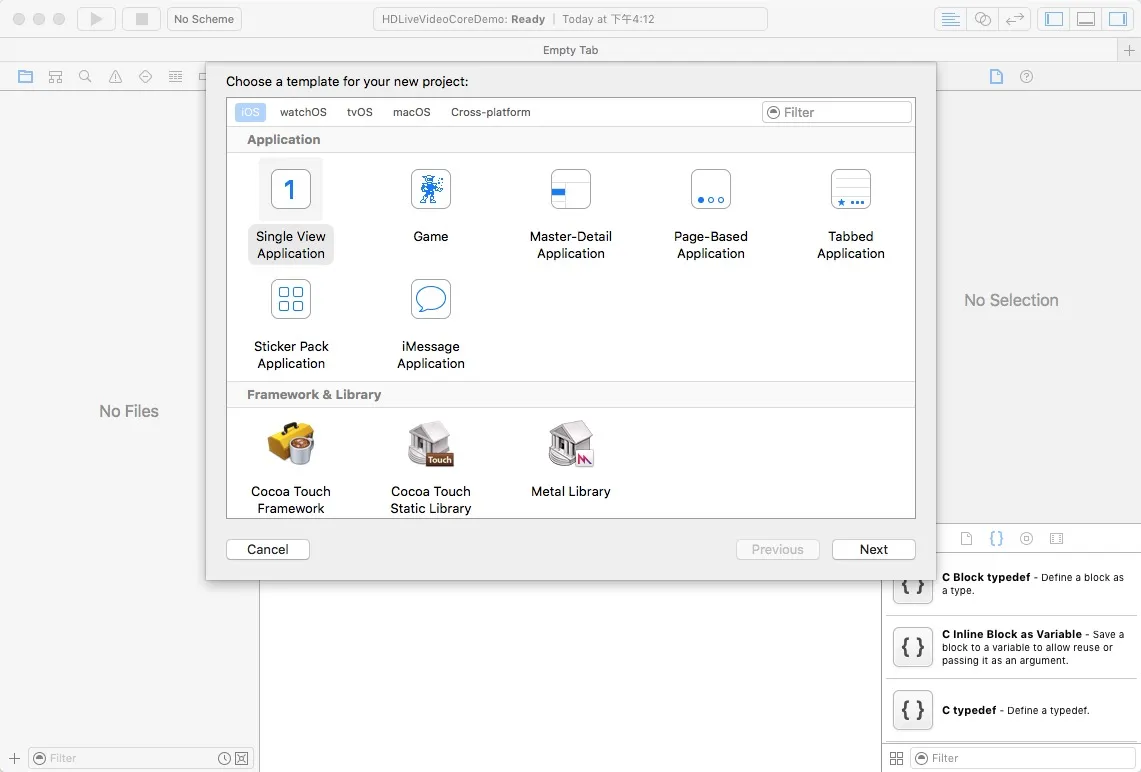Show the Project navigator folder icon
1141x772 pixels.
click(25, 76)
